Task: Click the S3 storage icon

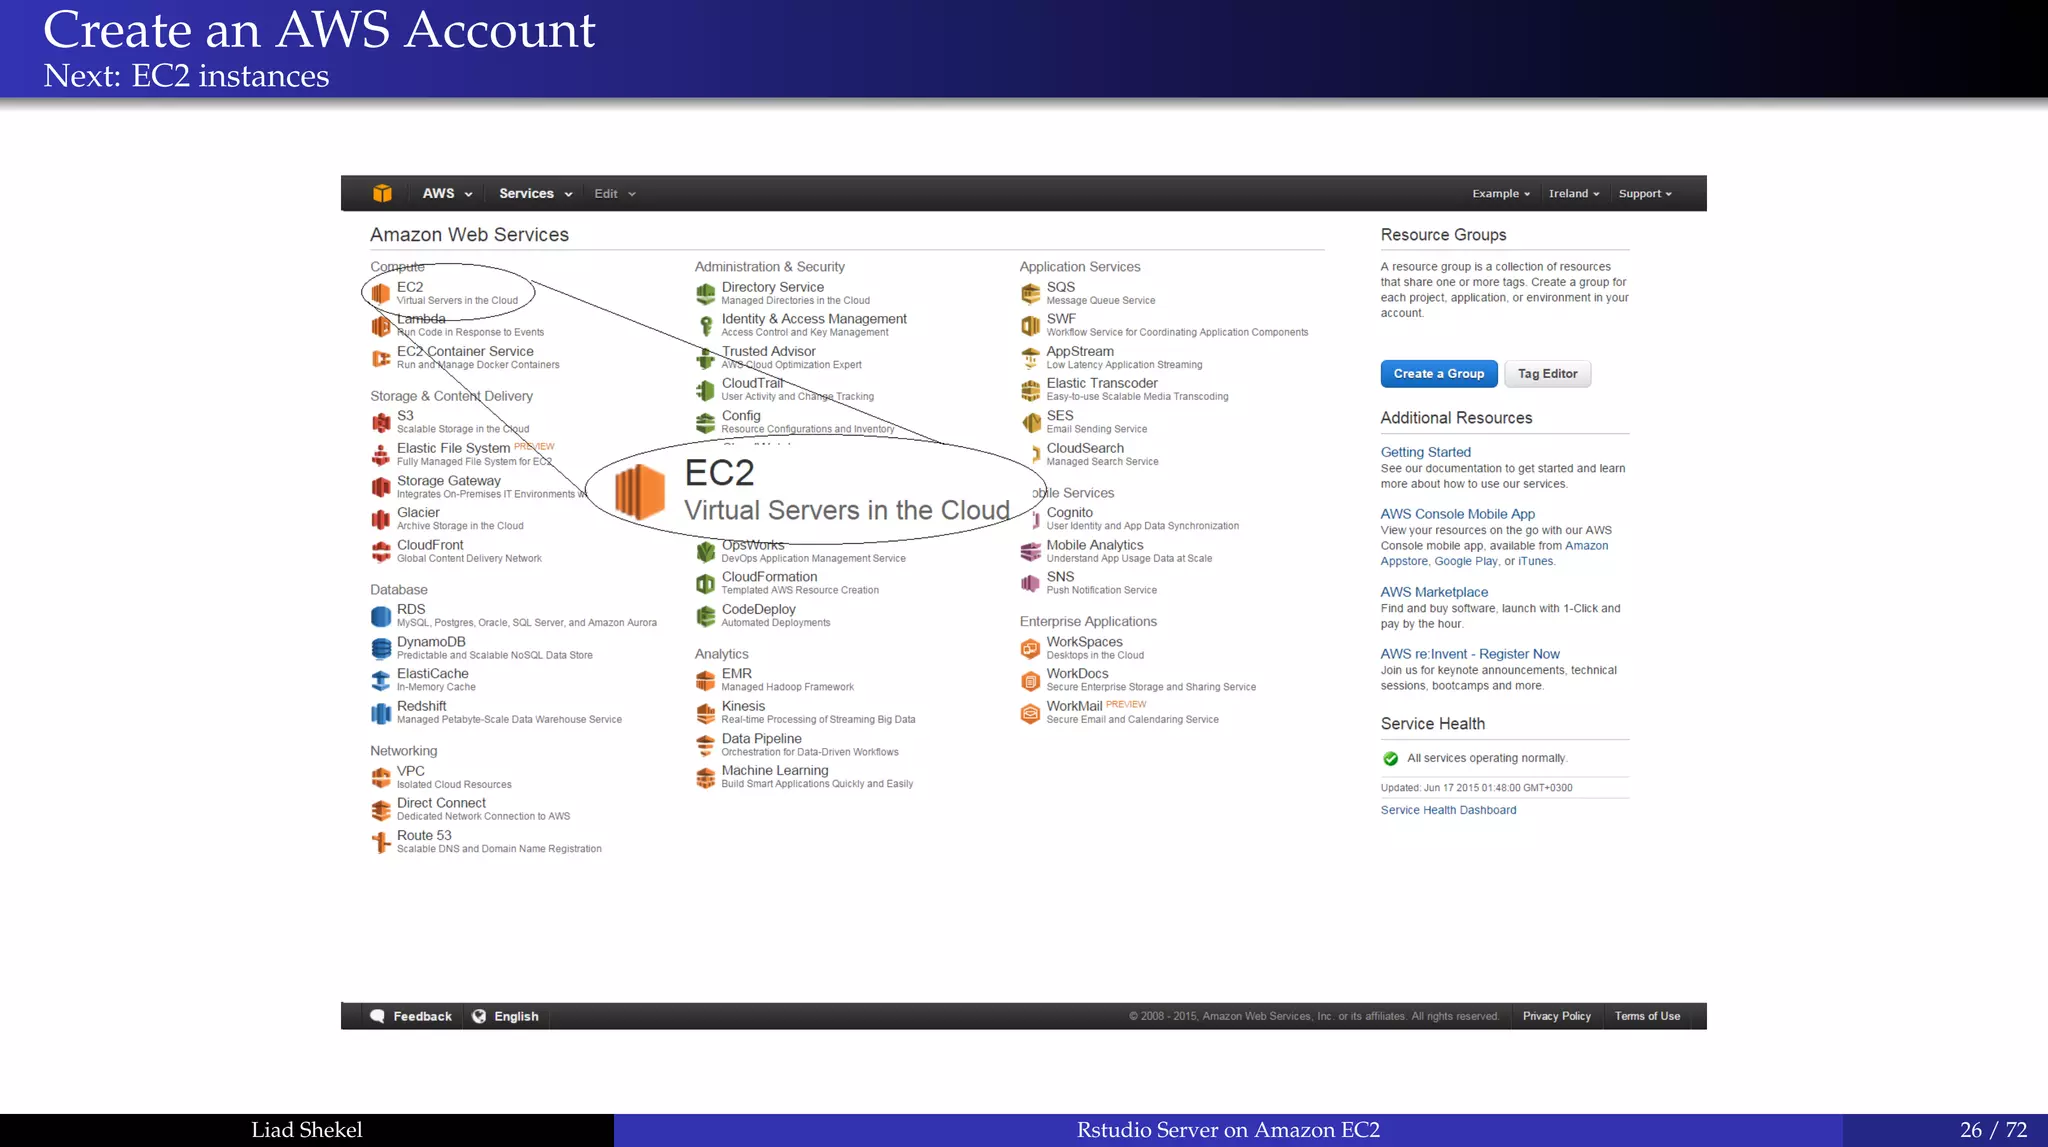Action: click(x=381, y=422)
